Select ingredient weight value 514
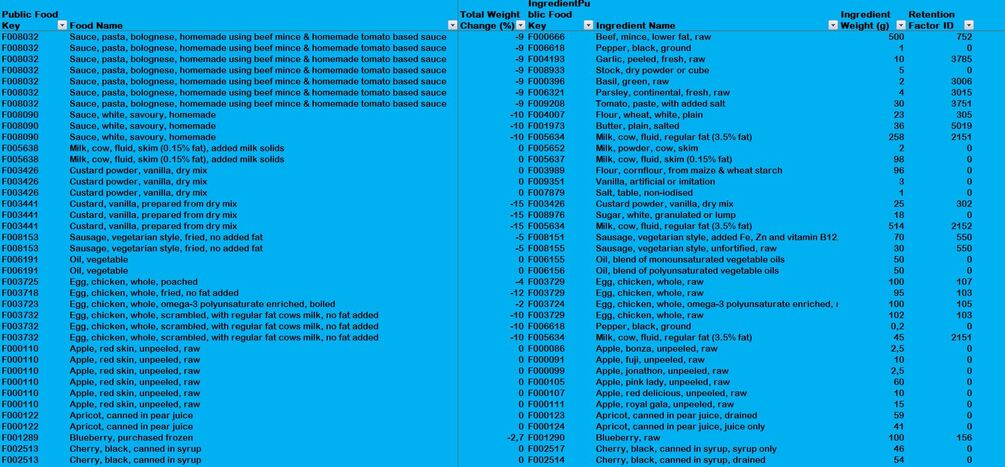This screenshot has width=1005, height=467. 896,226
